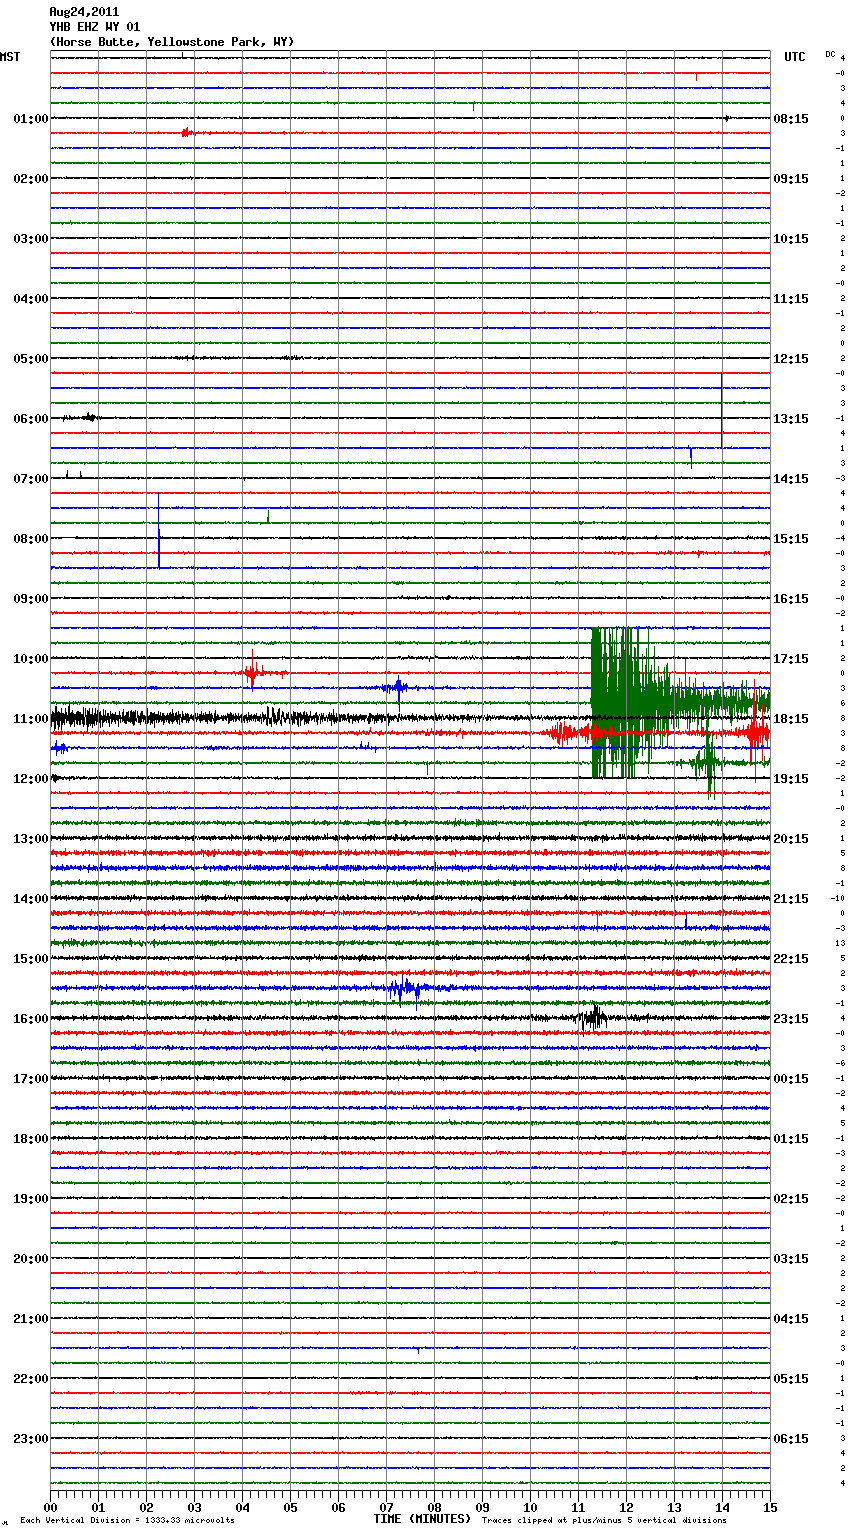This screenshot has height=1534, width=850.
Task: Select the 22:00 MST hour label
Action: pyautogui.click(x=30, y=1379)
